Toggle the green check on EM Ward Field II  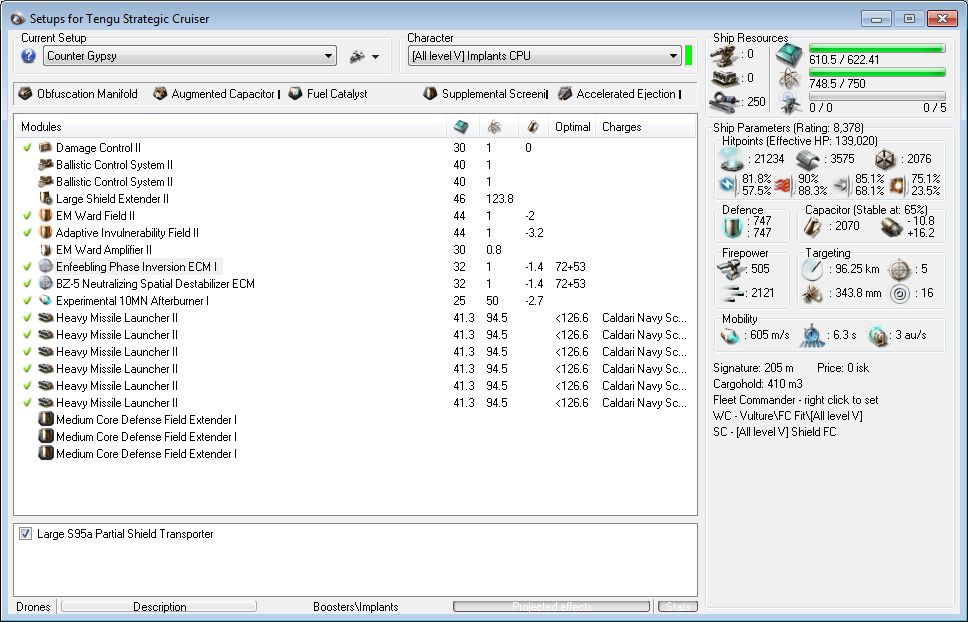coord(27,216)
